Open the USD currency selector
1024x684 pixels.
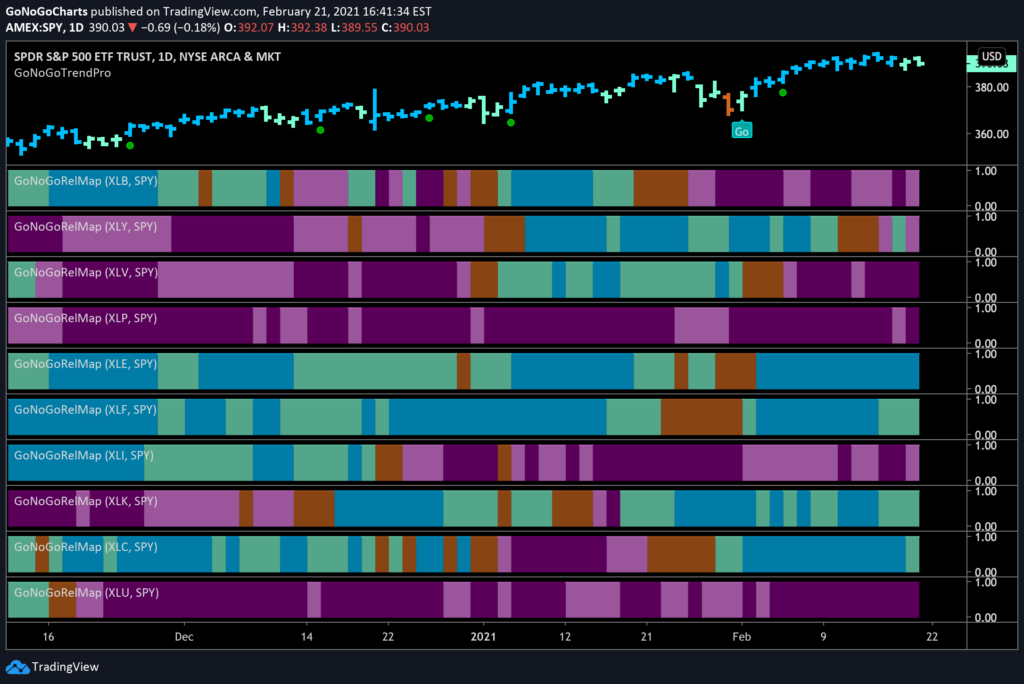click(991, 56)
